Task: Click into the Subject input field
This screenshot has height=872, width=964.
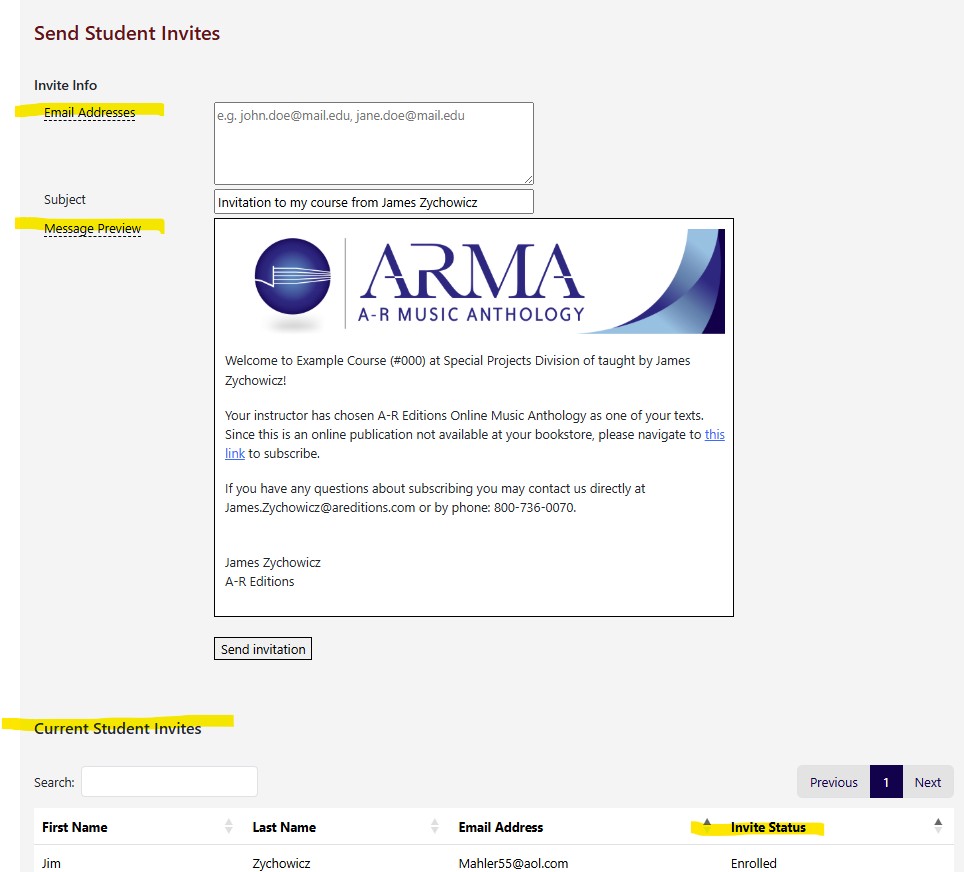Action: click(373, 202)
